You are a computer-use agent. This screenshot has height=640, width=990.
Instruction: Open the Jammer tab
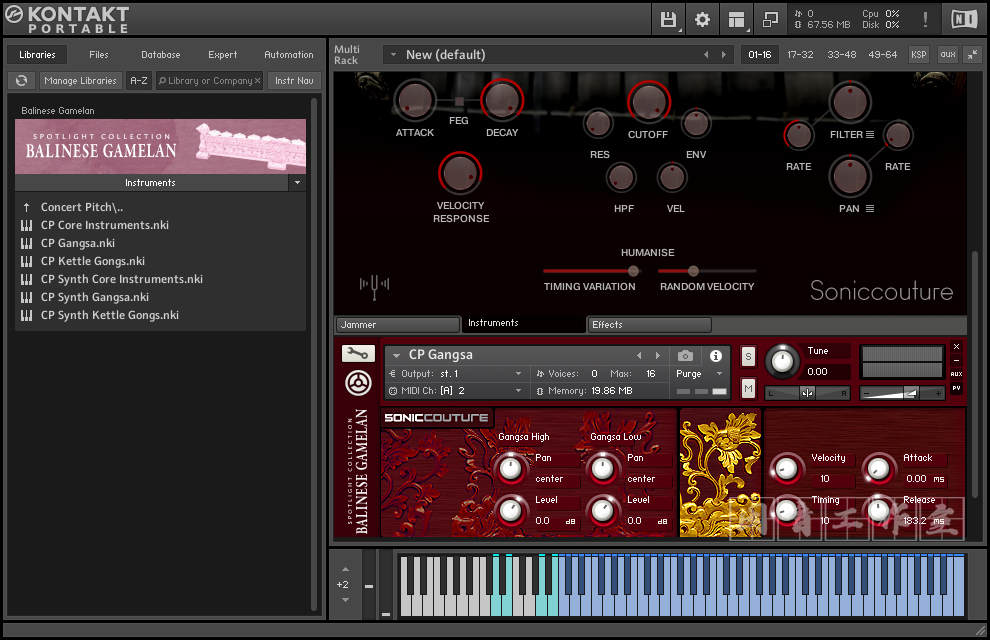397,324
